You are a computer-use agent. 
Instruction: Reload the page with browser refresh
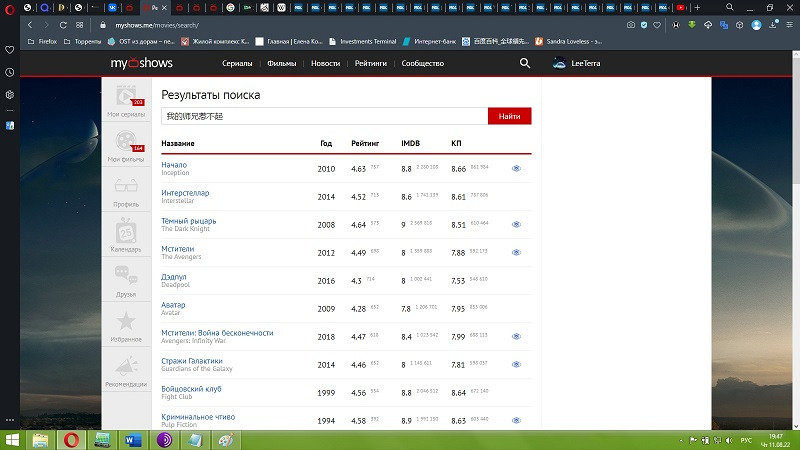coord(63,25)
